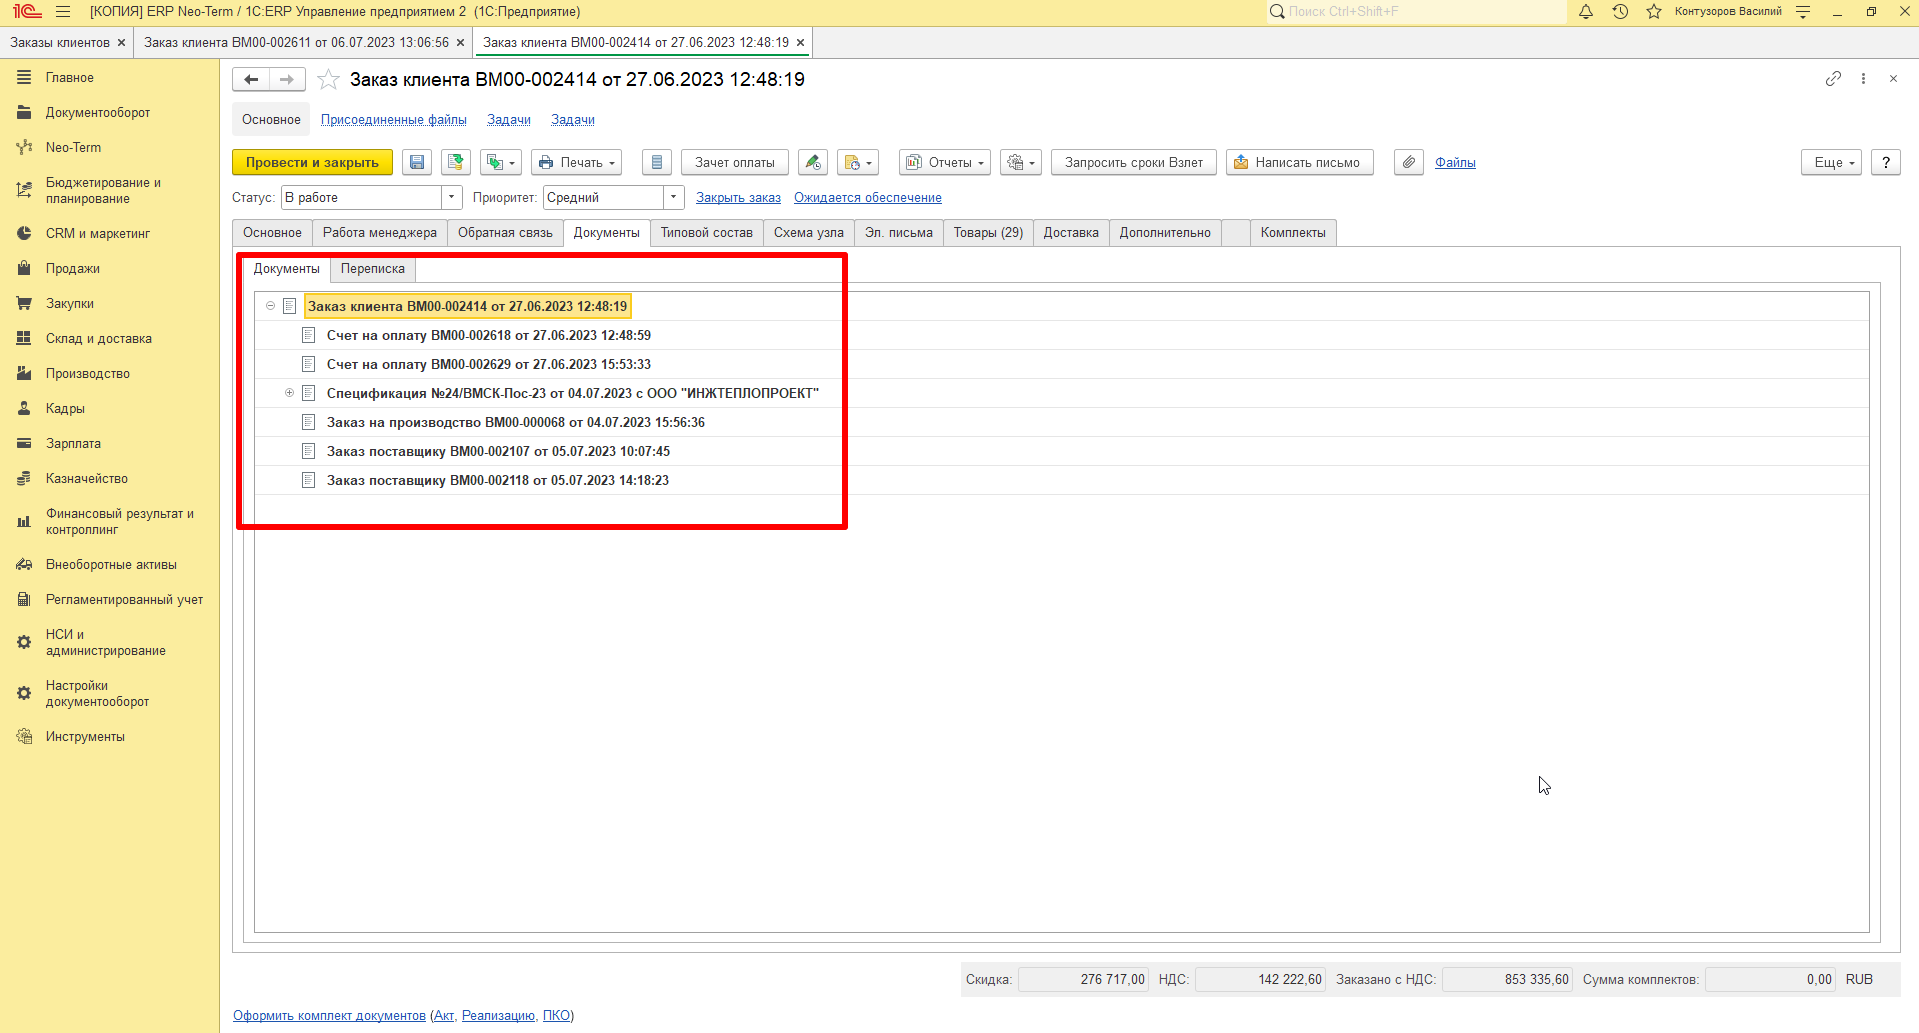Viewport: 1919px width, 1033px height.
Task: Open the document list icon button in toolbar
Action: click(656, 162)
